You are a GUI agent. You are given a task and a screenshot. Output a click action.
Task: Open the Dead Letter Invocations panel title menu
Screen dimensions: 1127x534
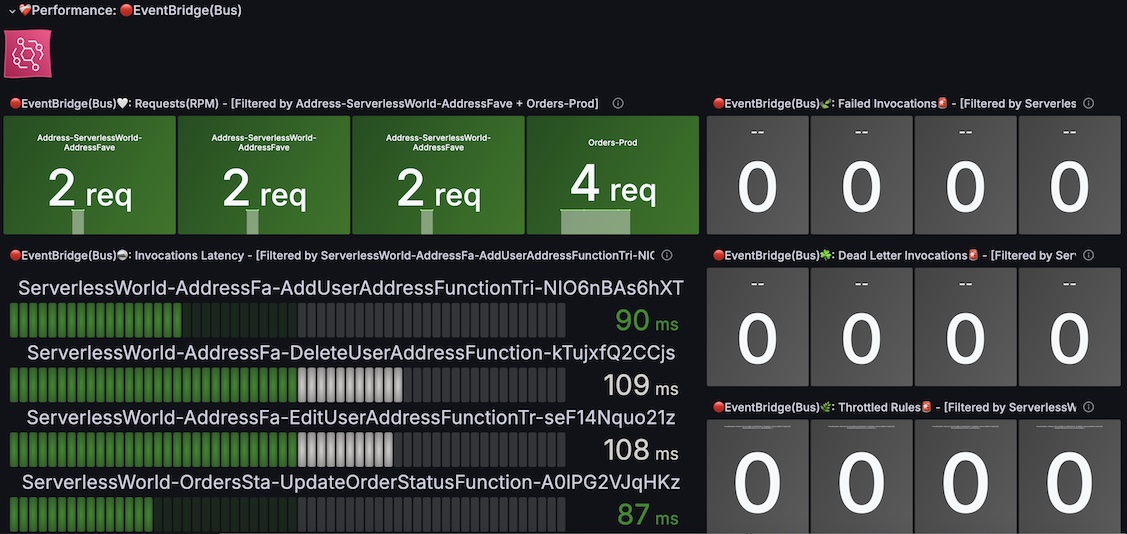click(895, 255)
